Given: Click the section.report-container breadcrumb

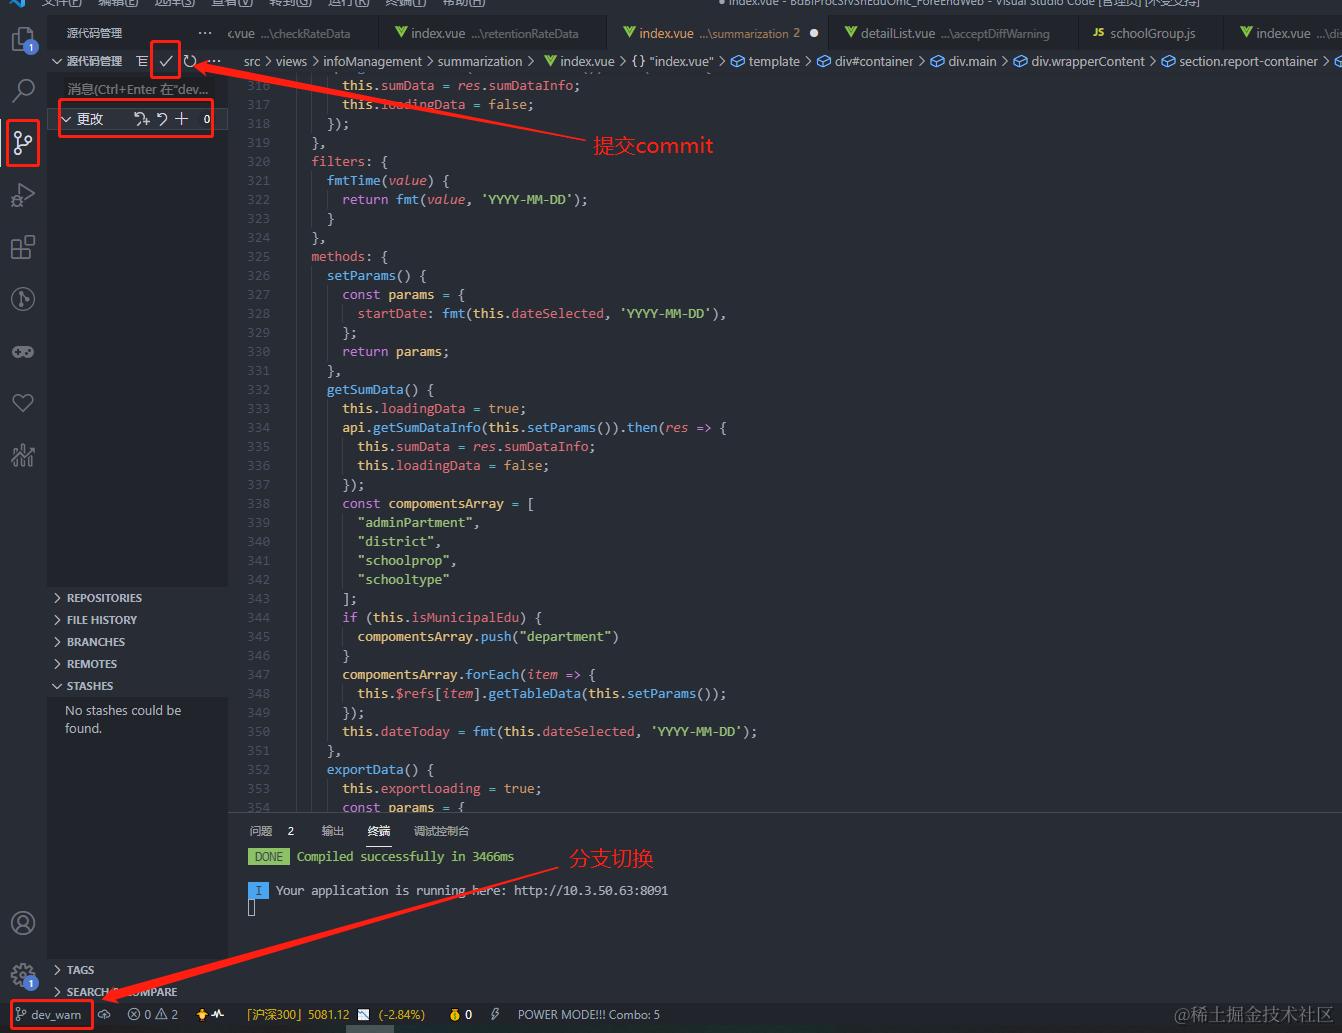Looking at the screenshot, I should click(x=1240, y=61).
